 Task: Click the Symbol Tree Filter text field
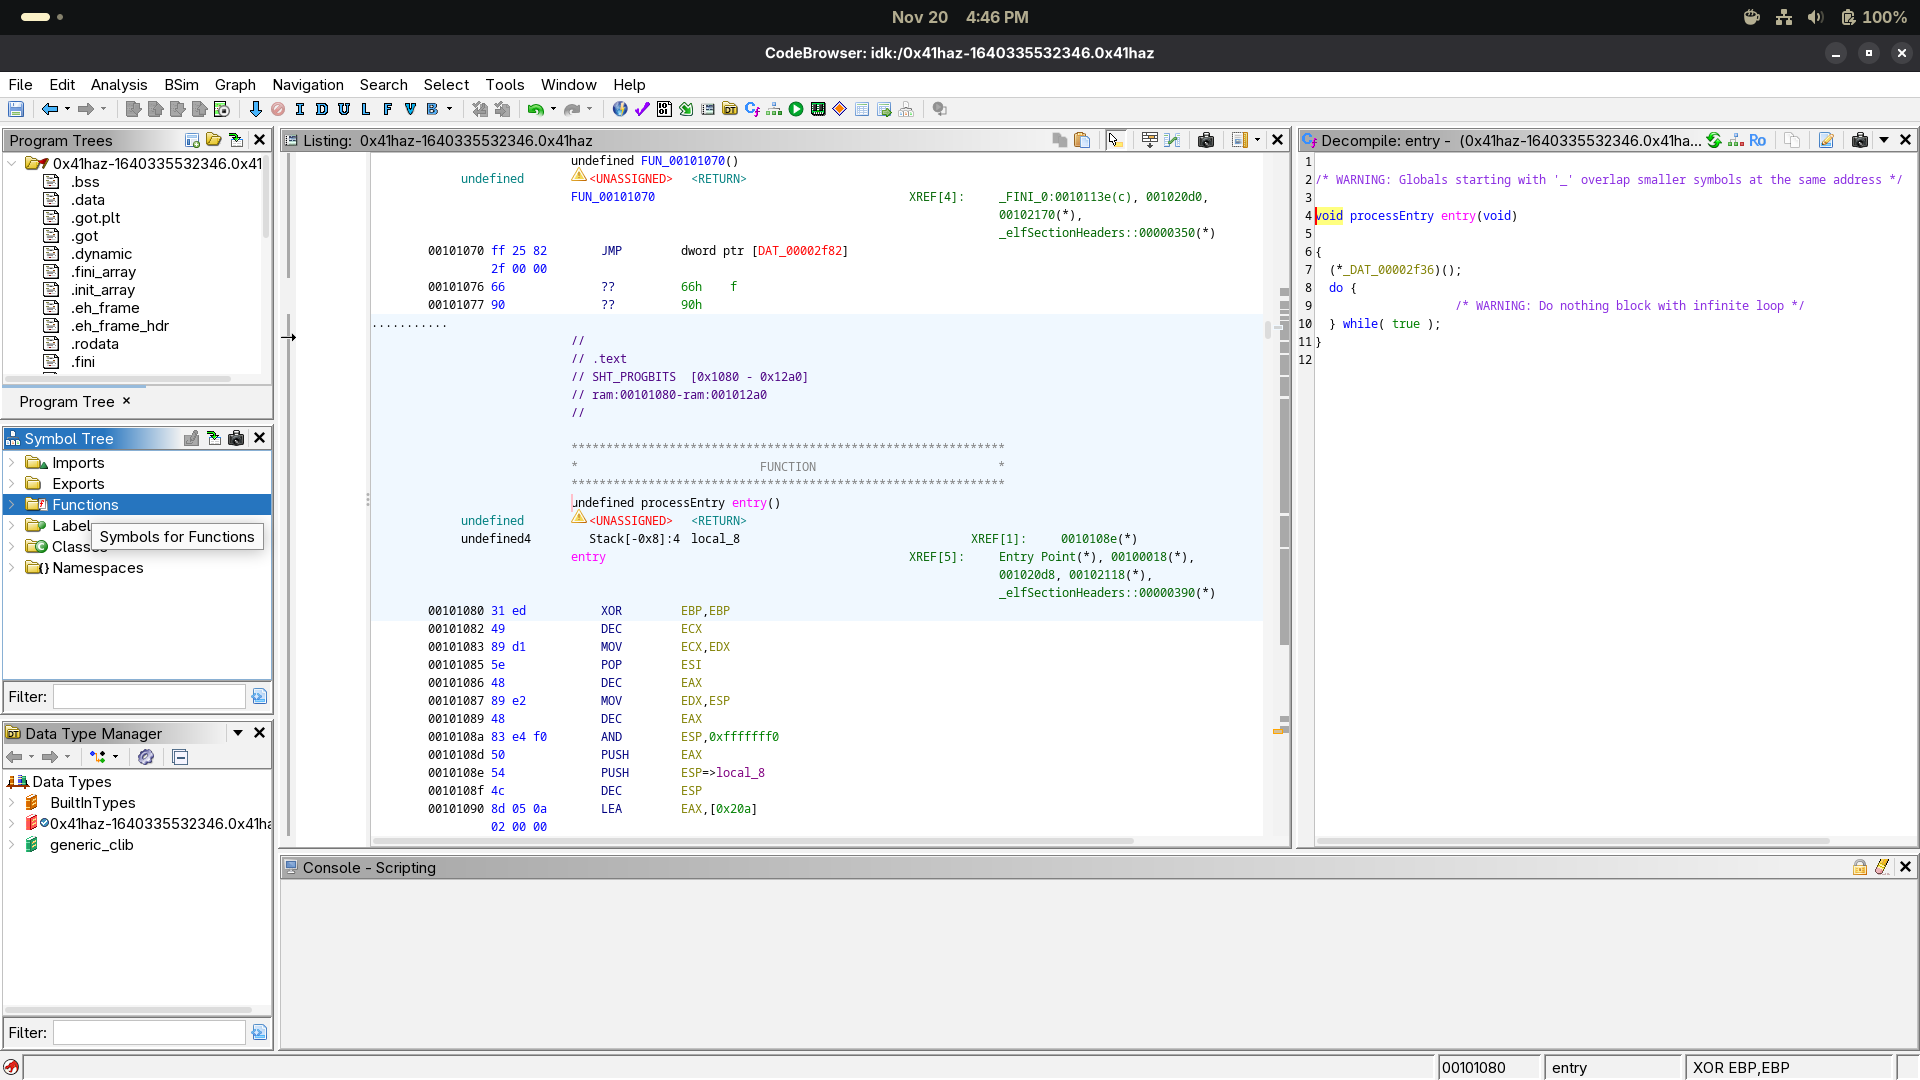pos(149,697)
